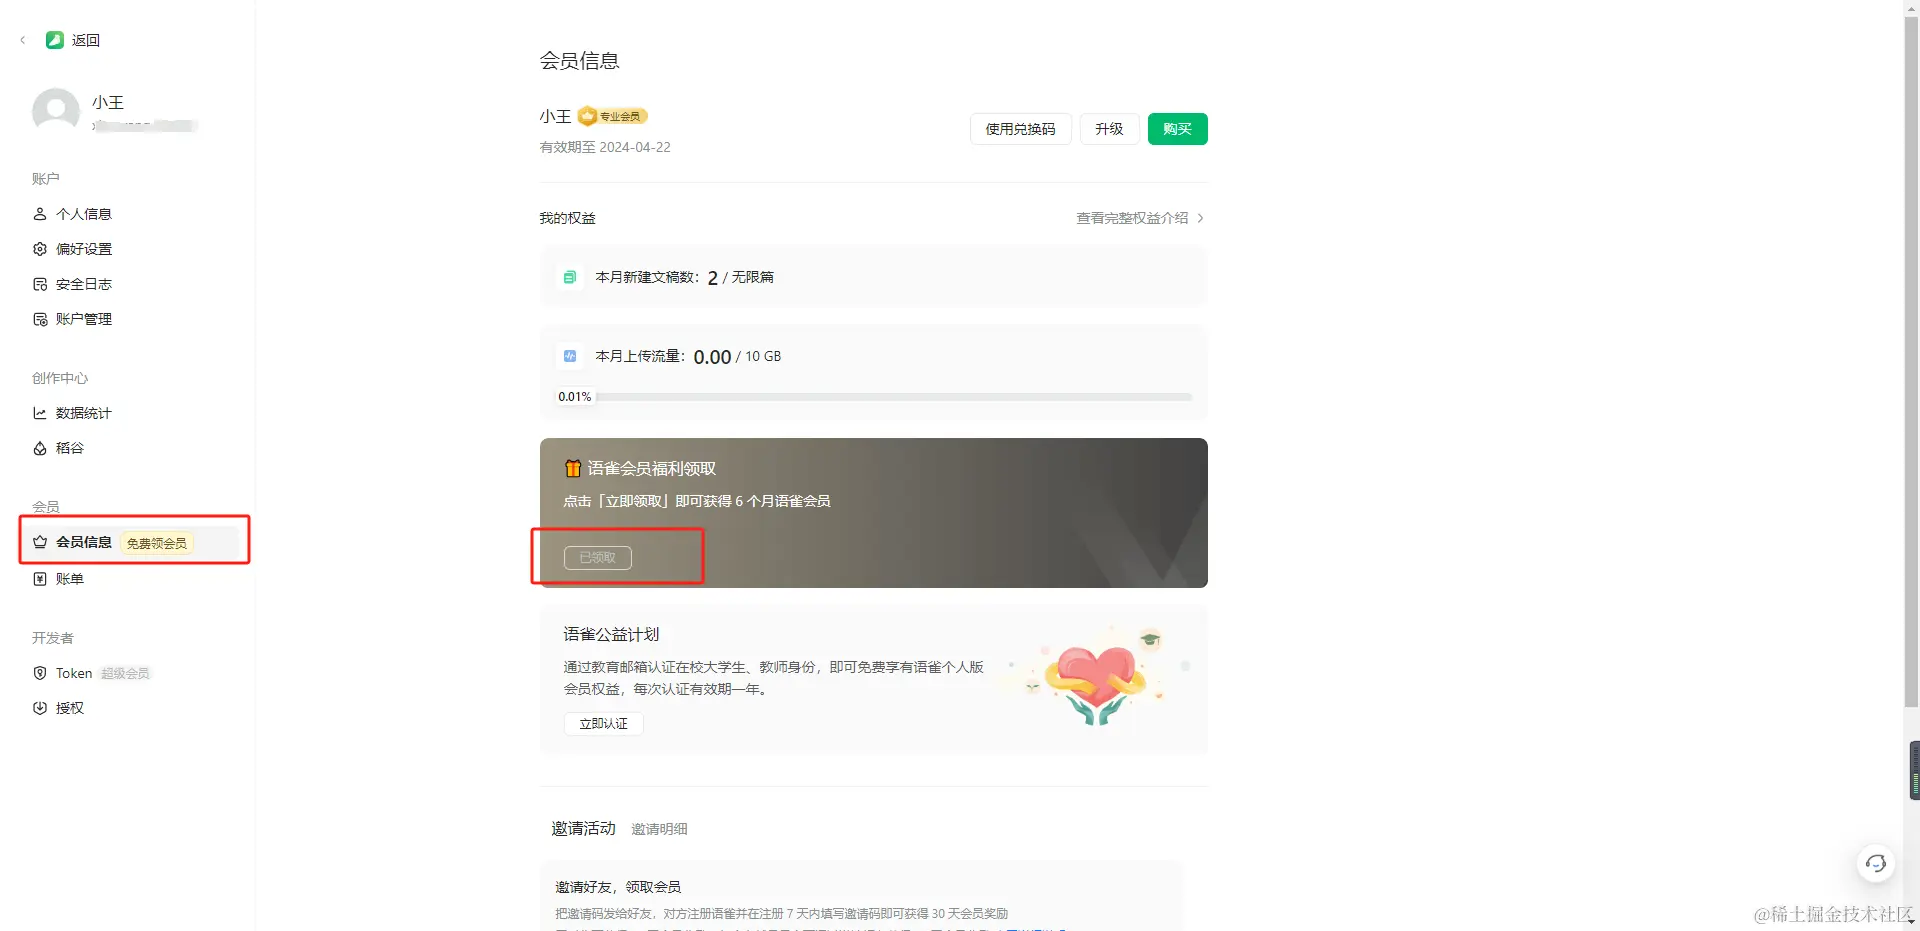Click the green document icon beside 本月新建文稿数
Viewport: 1920px width, 931px height.
(570, 277)
